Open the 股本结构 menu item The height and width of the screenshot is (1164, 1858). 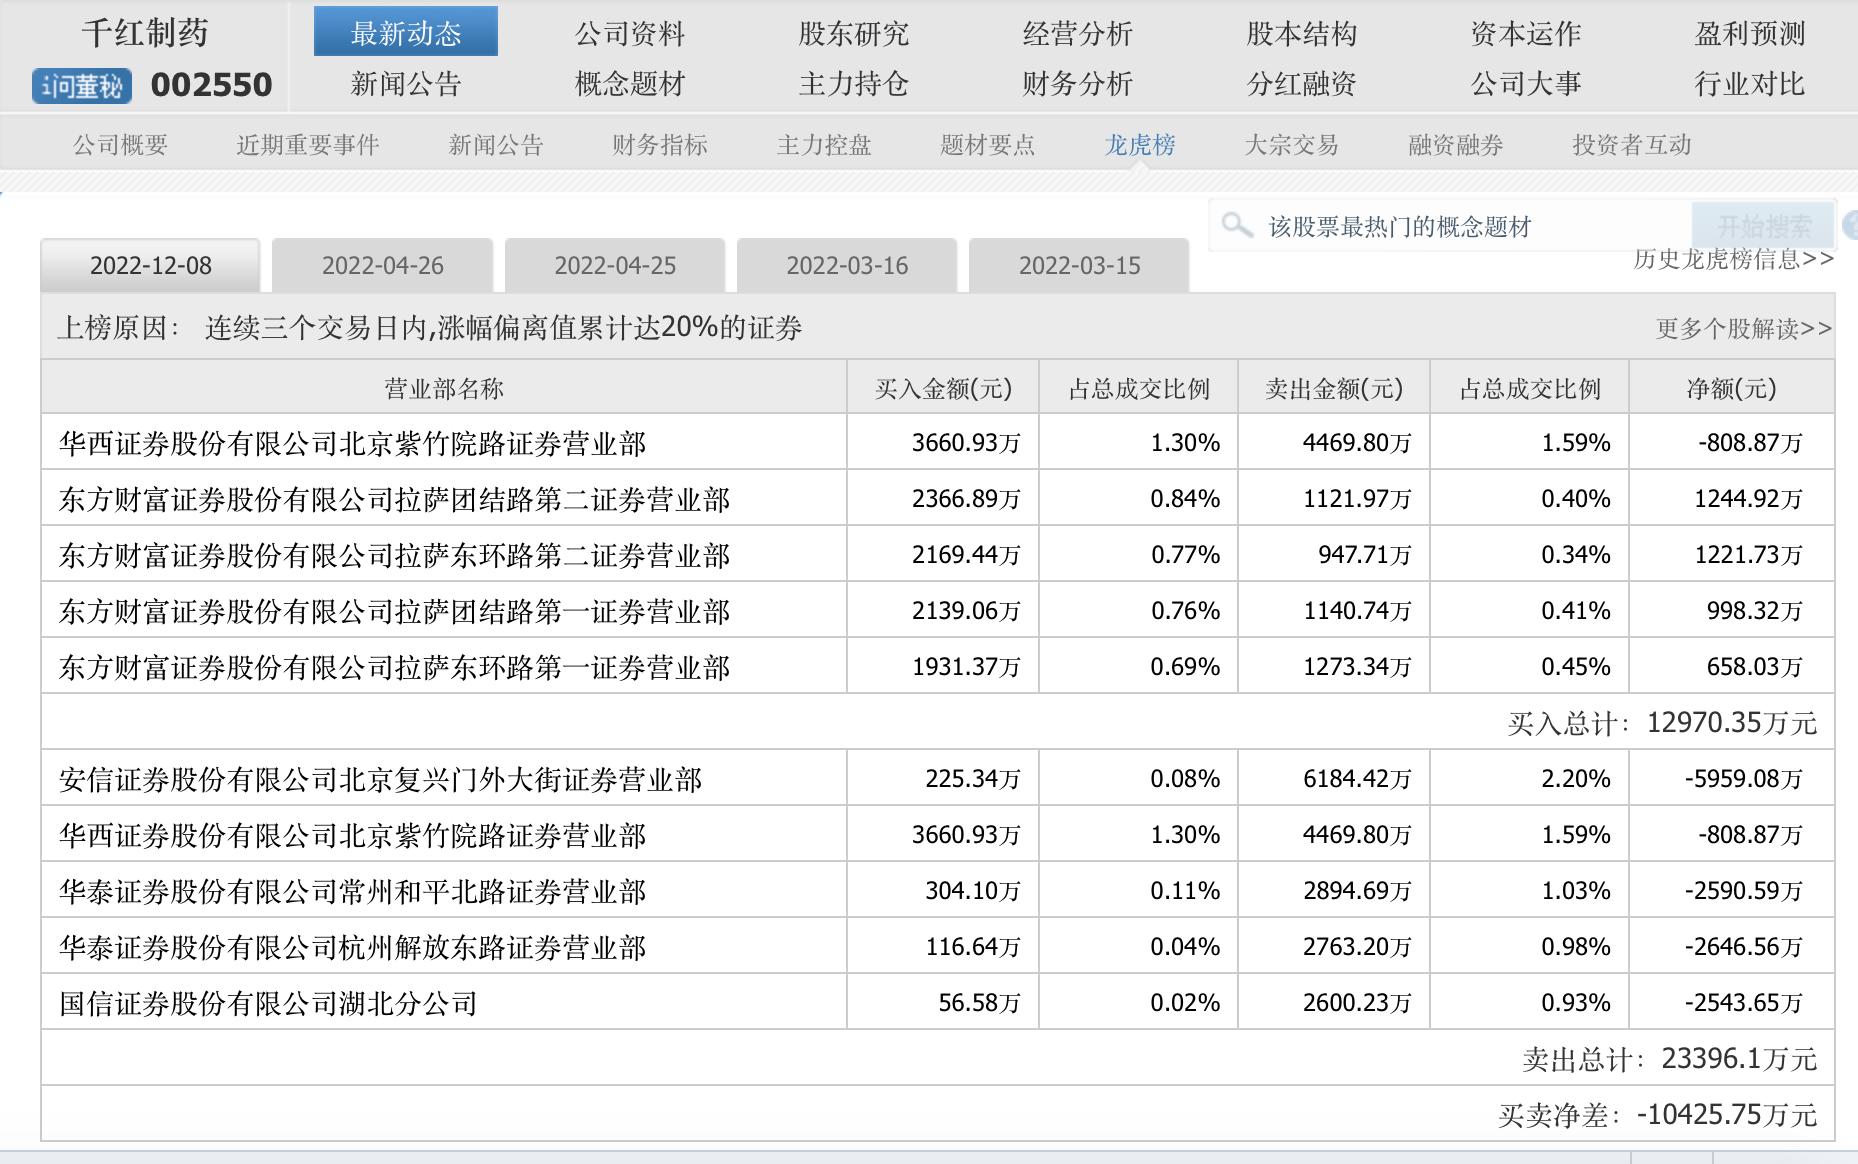[x=1302, y=34]
